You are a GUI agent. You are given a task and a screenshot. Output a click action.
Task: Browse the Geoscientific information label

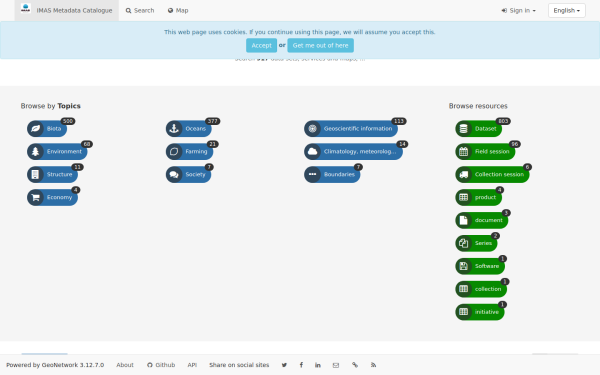[358, 129]
